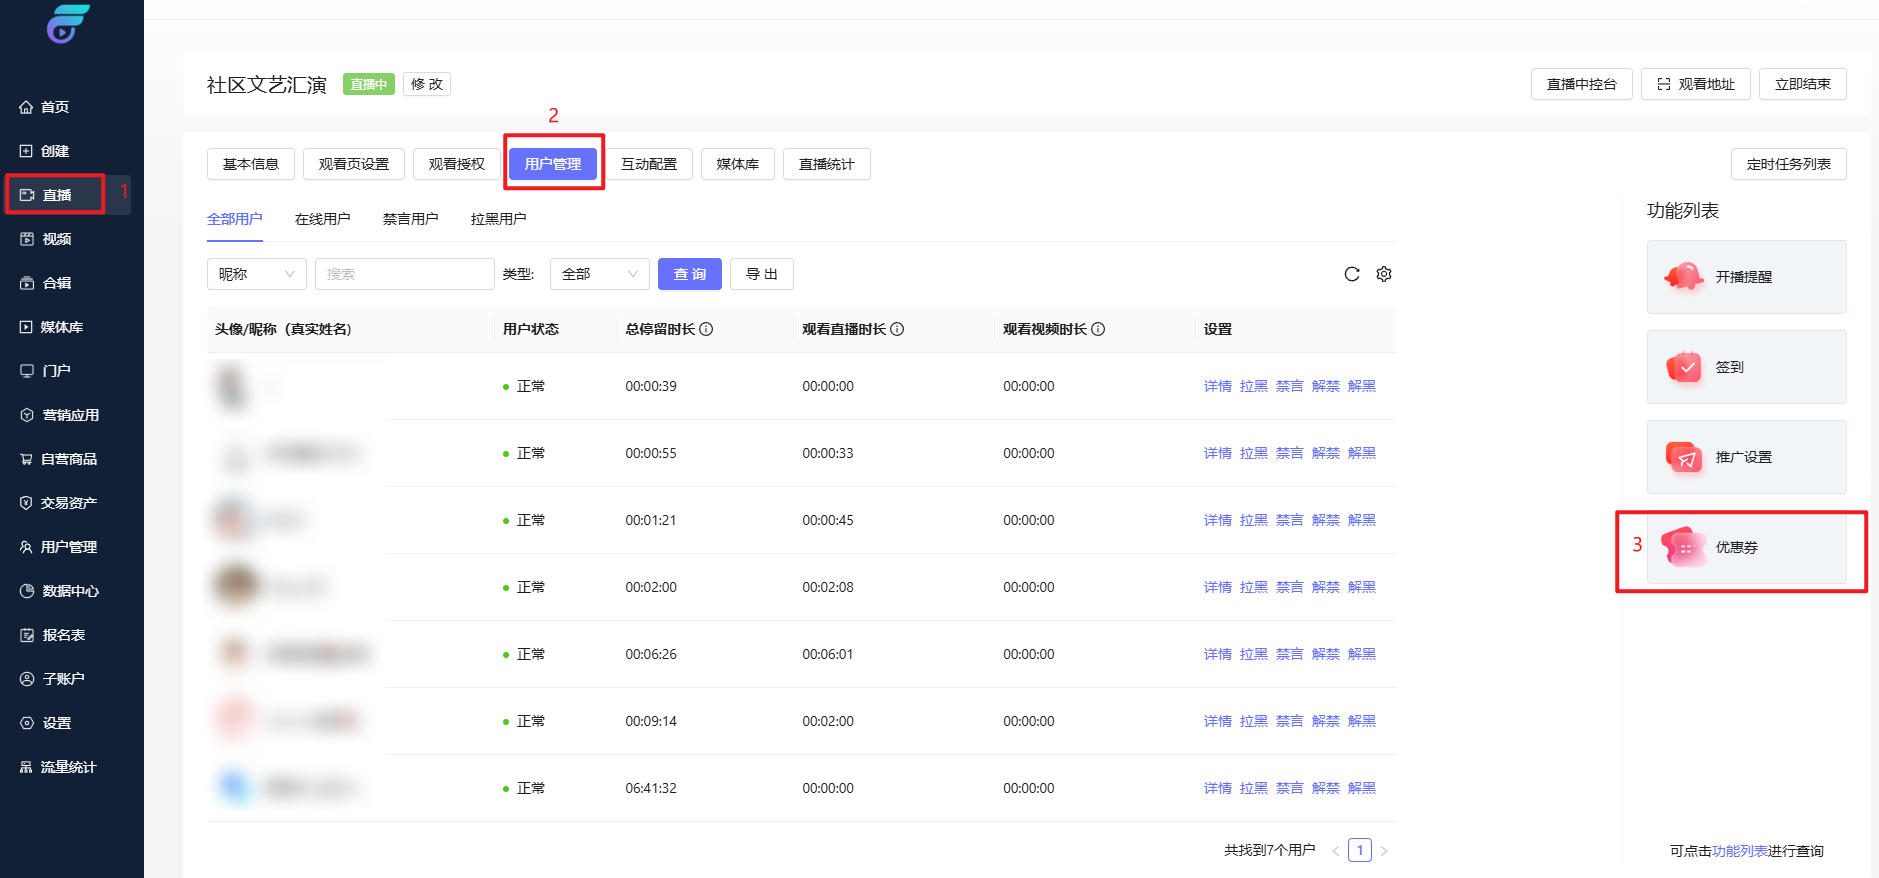Viewport: 1879px width, 878px height.
Task: Click 详情 for the user with 06:41:32
Action: pyautogui.click(x=1217, y=788)
